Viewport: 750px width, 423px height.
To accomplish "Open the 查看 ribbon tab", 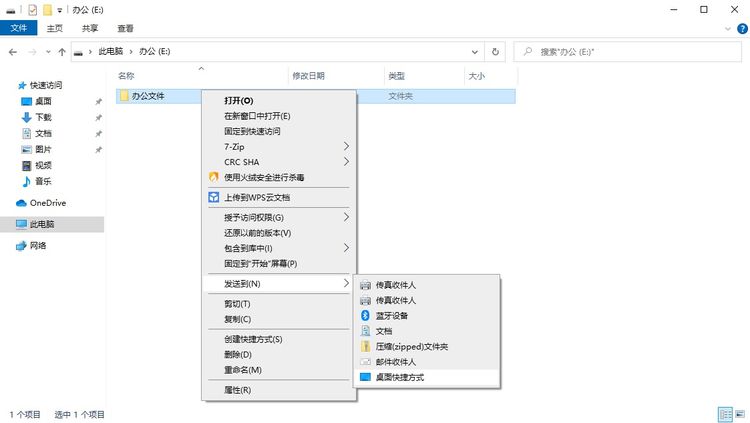I will pyautogui.click(x=125, y=29).
